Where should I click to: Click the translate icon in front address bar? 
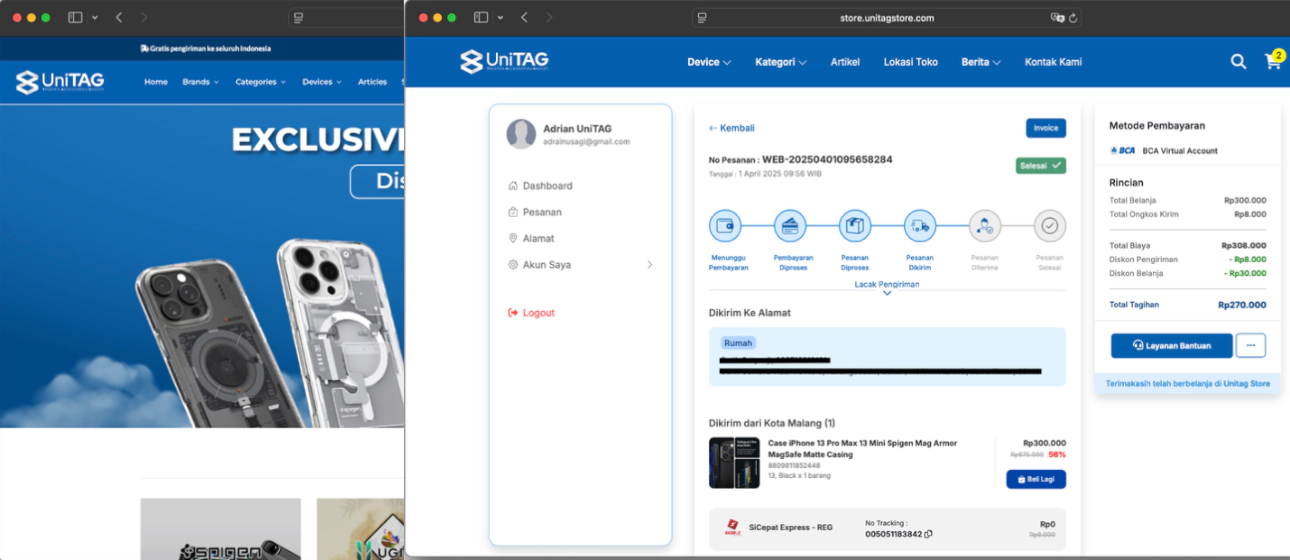pos(1057,18)
